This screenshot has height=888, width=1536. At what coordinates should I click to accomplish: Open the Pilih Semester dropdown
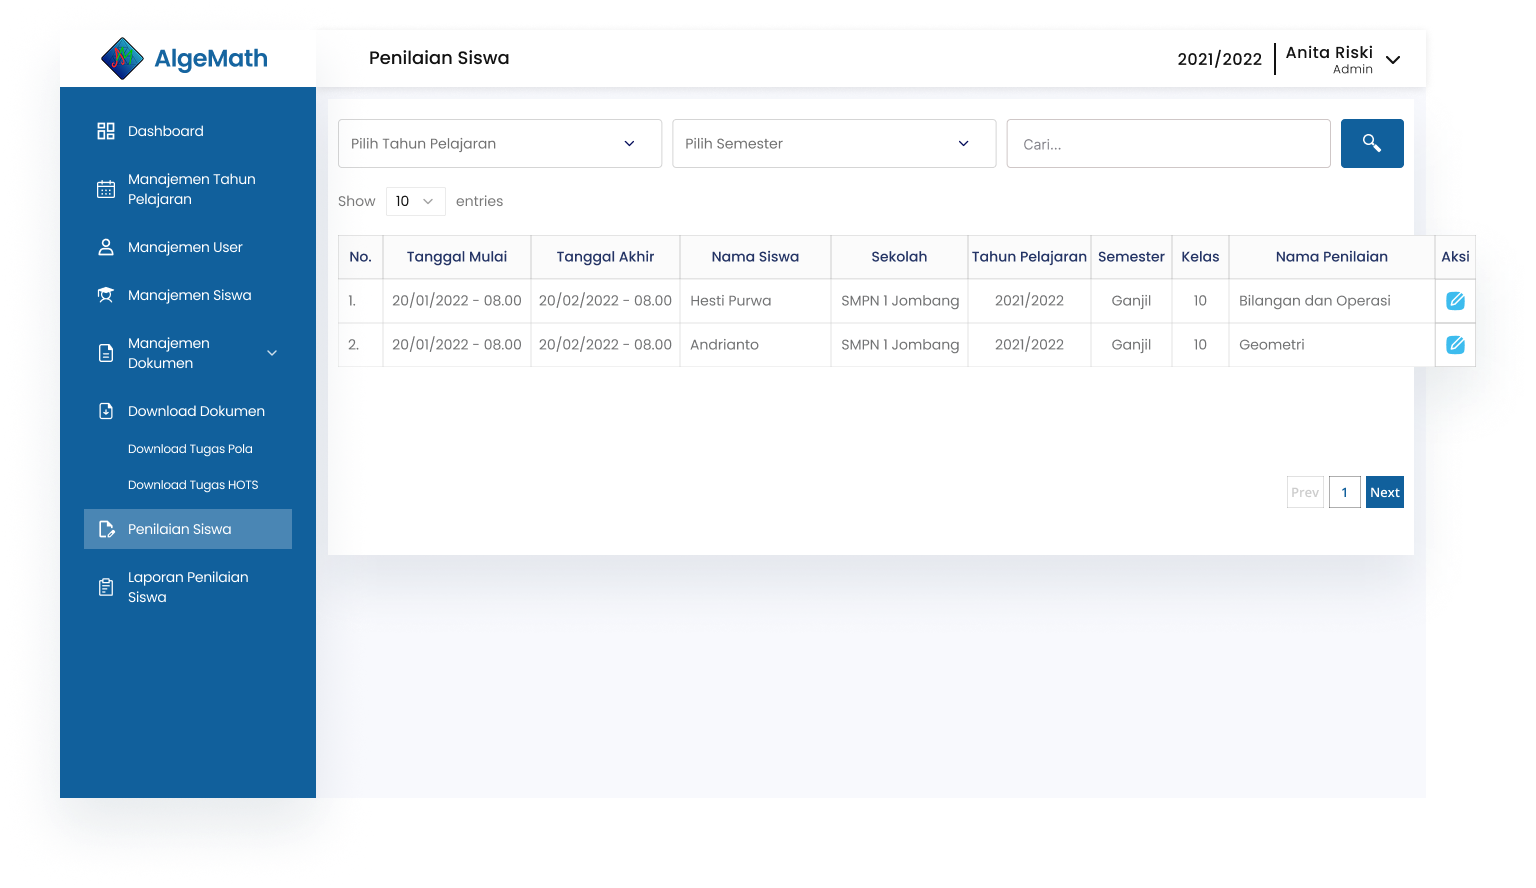834,144
